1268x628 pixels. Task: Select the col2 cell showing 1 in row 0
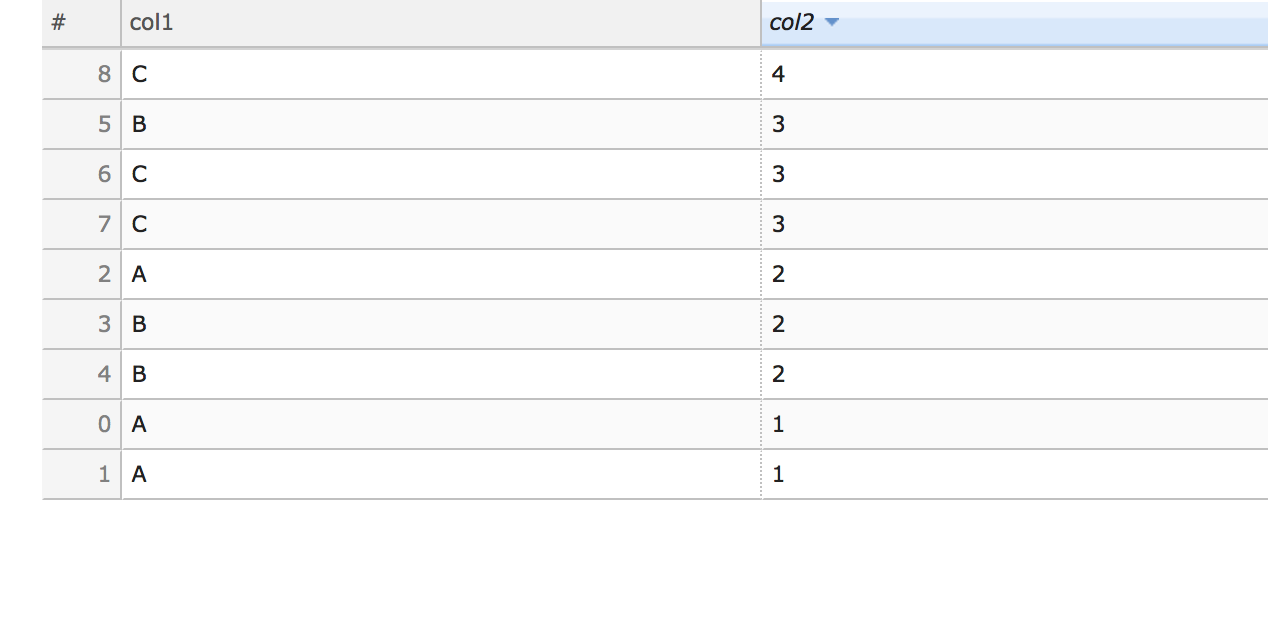pyautogui.click(x=778, y=424)
